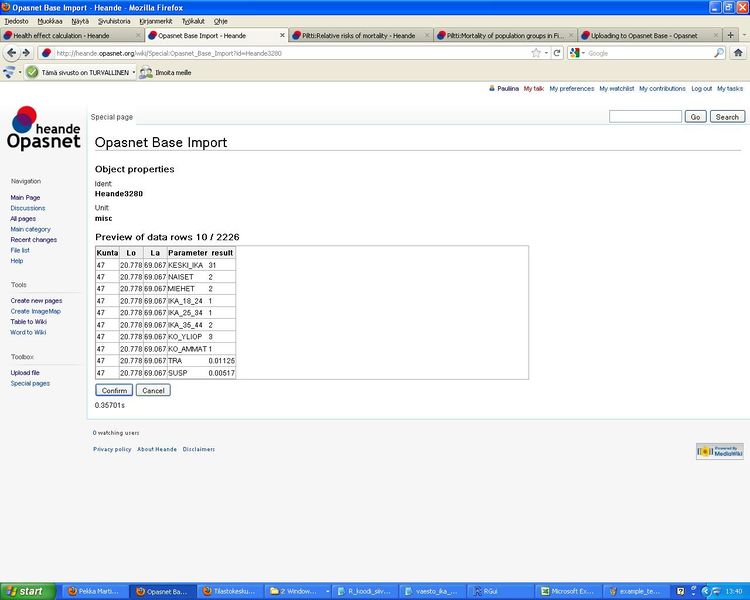Click the Ilmoita meille people icon
Viewport: 750px width, 600px height.
point(146,73)
